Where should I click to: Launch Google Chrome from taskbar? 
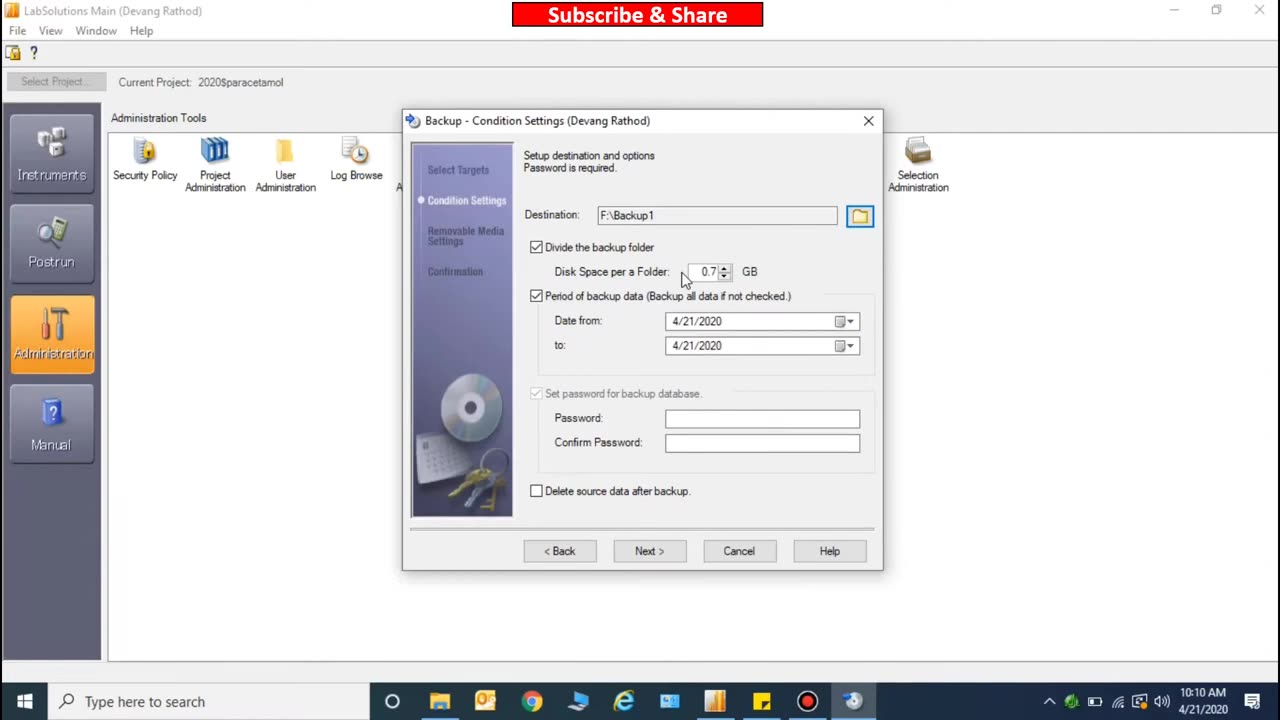click(x=531, y=701)
